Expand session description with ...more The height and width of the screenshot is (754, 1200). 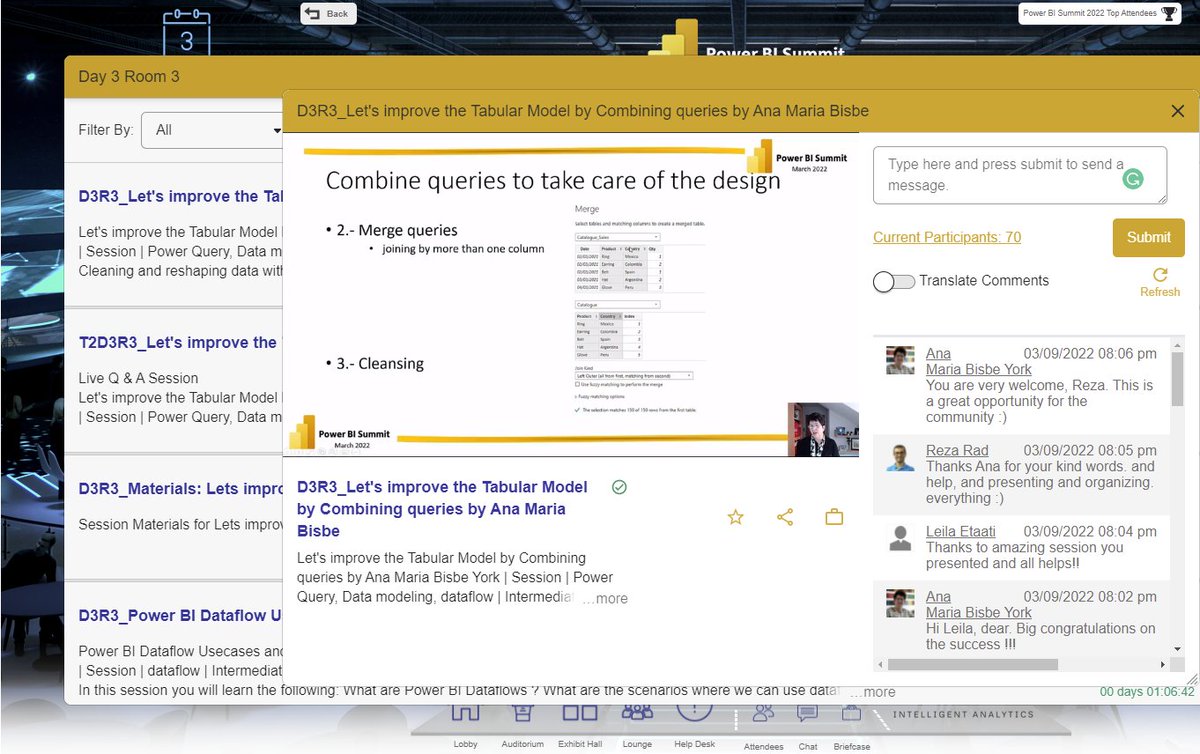pos(605,598)
